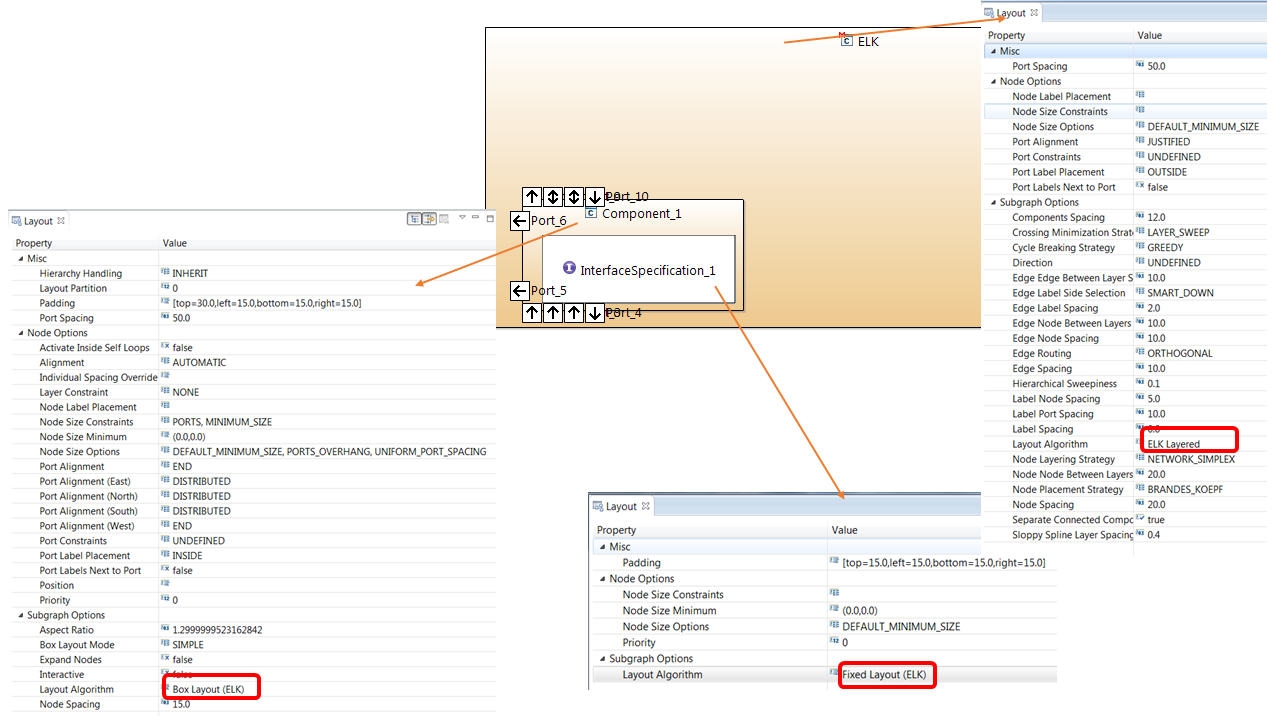Viewport: 1280px width, 720px height.
Task: Select the Component_1 label
Action: (642, 214)
